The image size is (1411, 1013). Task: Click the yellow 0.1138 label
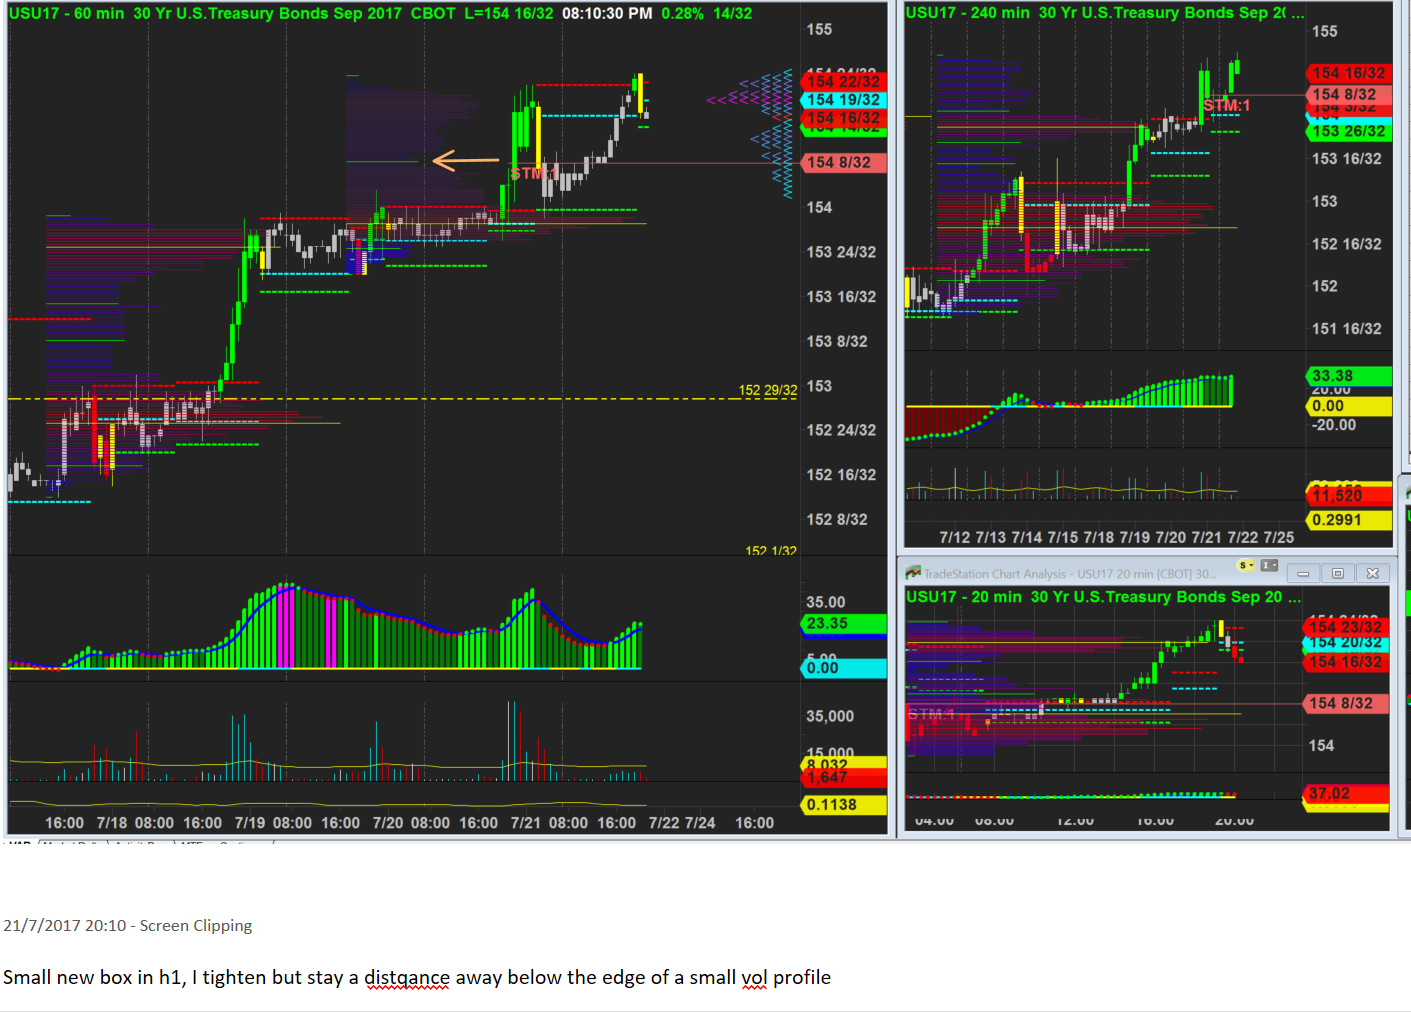tap(844, 805)
